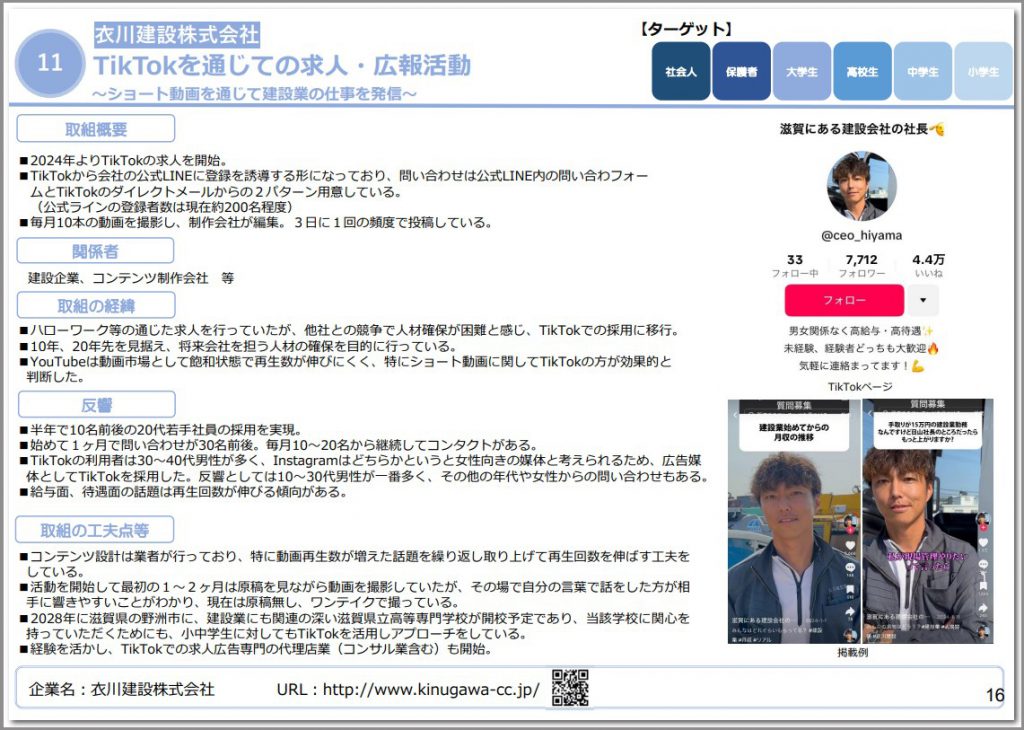Click the line 2024年よりTikTokの求人を開始
The width and height of the screenshot is (1024, 730).
tap(123, 160)
